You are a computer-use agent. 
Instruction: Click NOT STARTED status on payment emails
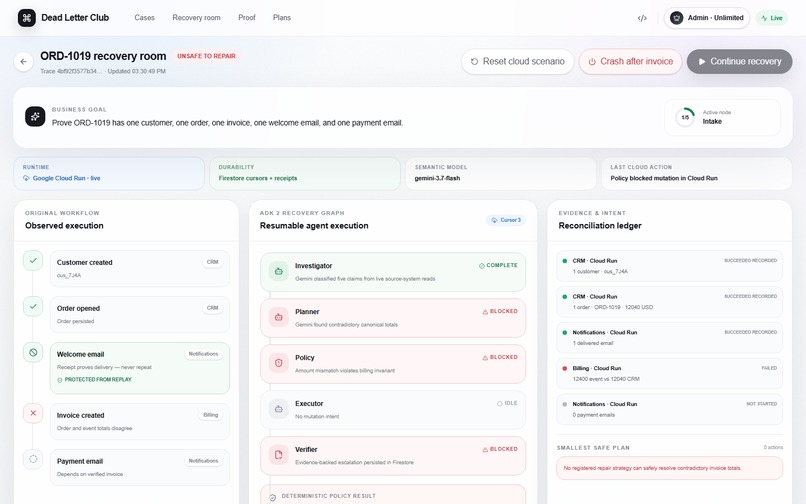click(x=761, y=404)
